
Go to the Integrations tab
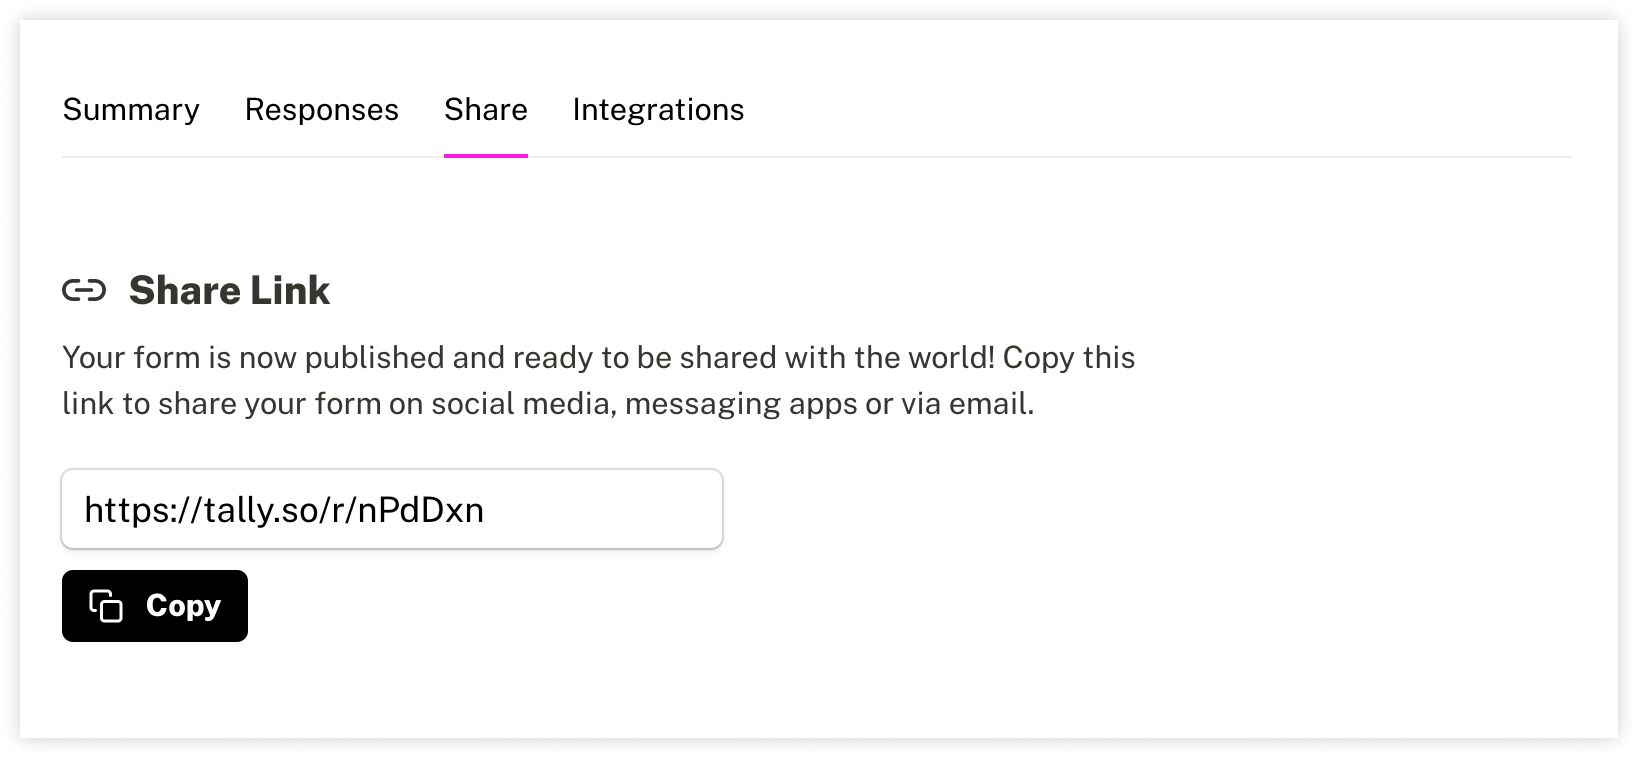click(x=658, y=109)
